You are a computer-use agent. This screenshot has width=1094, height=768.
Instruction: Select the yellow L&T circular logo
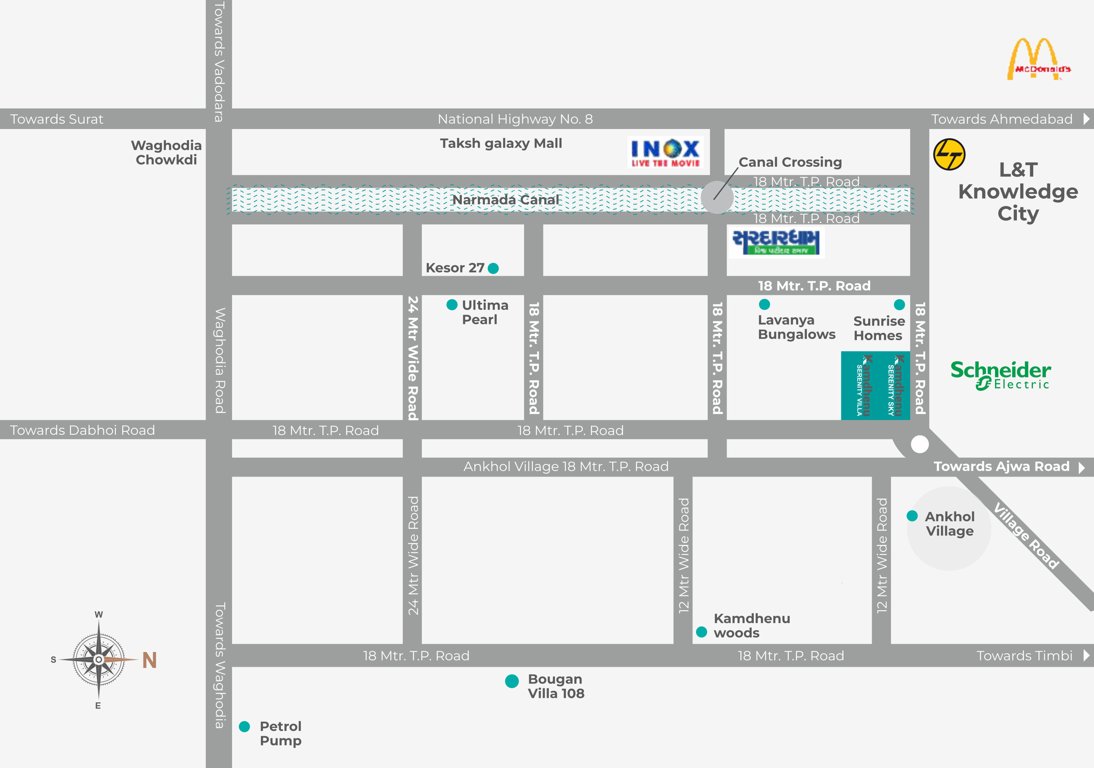[x=949, y=154]
